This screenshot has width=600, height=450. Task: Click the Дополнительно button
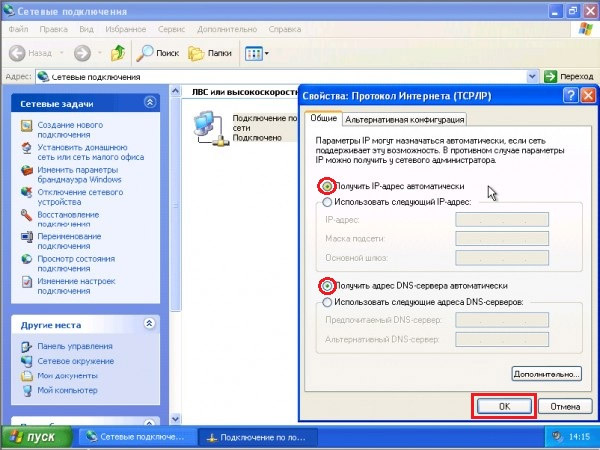[x=545, y=374]
